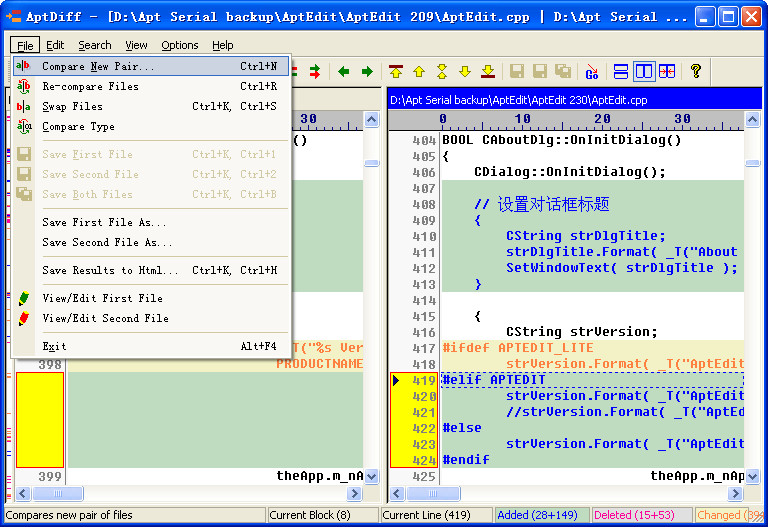768x527 pixels.
Task: Open the Help menu
Action: [222, 46]
